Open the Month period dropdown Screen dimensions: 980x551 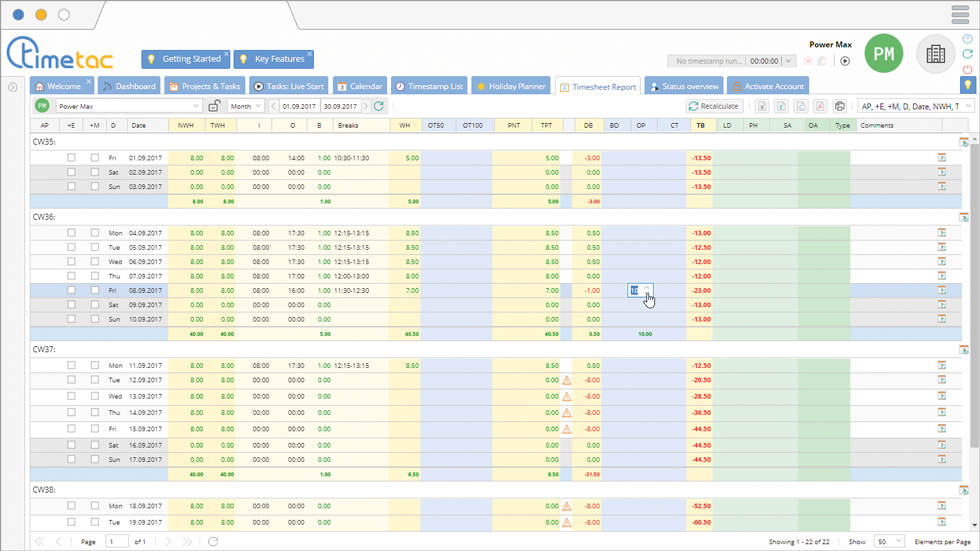[246, 106]
